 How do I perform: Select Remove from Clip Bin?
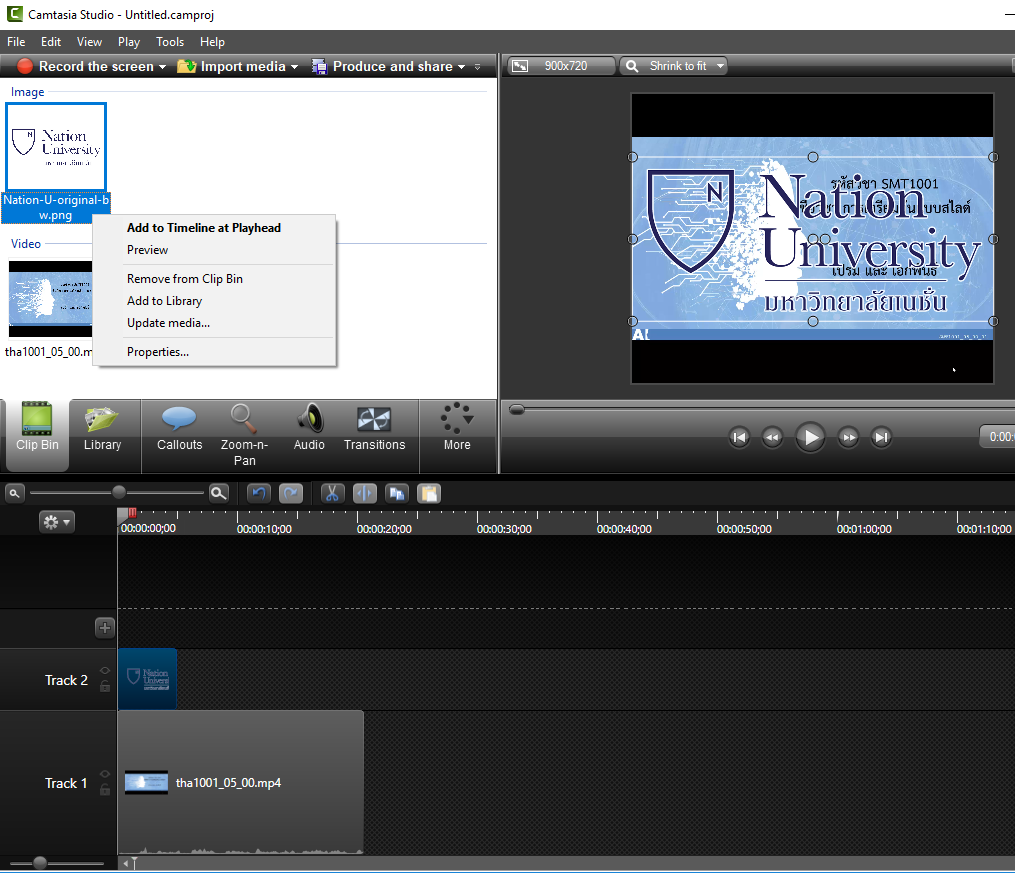(184, 279)
